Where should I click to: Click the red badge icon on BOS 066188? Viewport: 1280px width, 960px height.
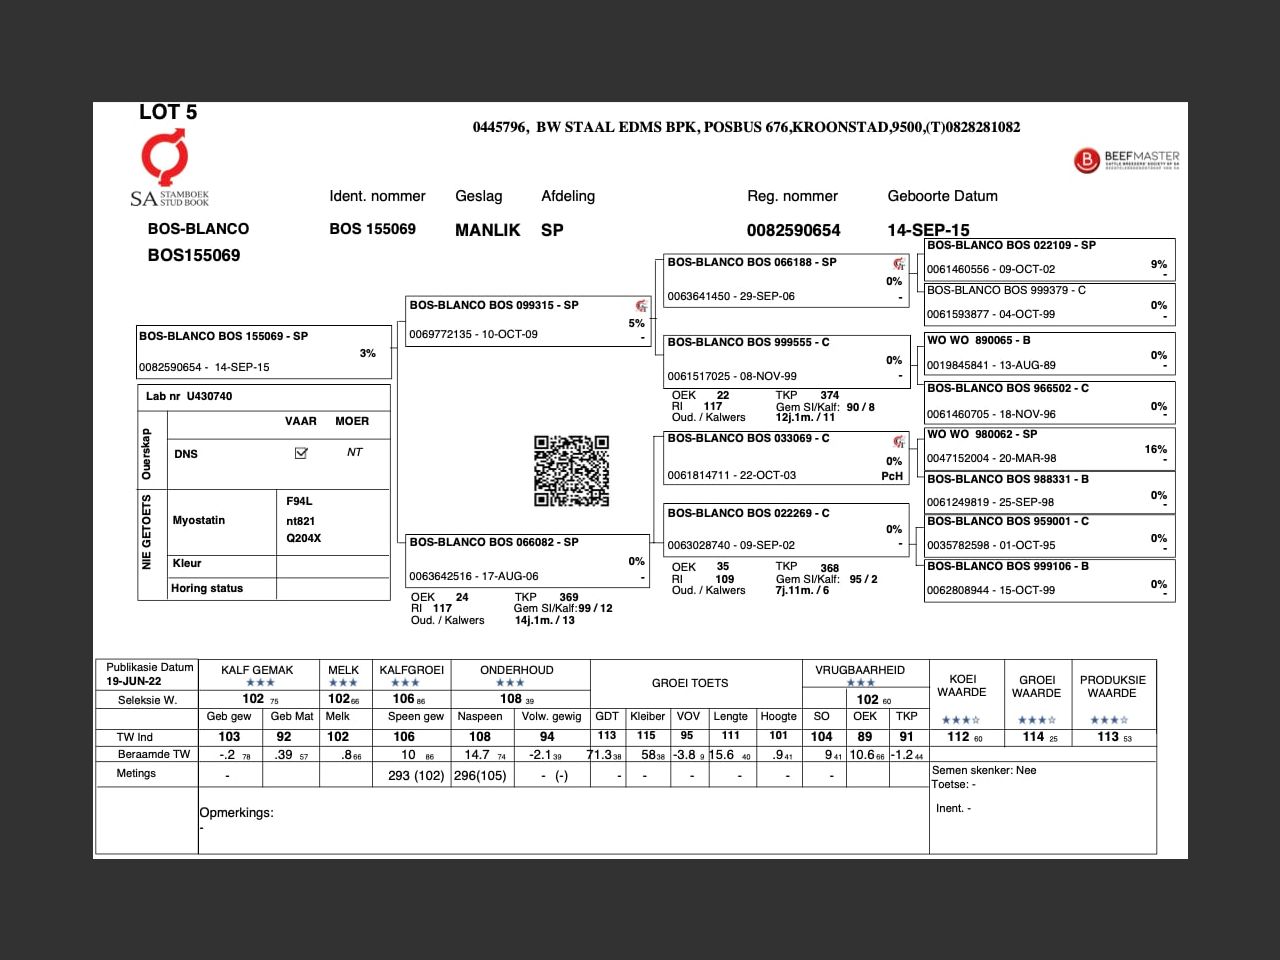[x=899, y=264]
